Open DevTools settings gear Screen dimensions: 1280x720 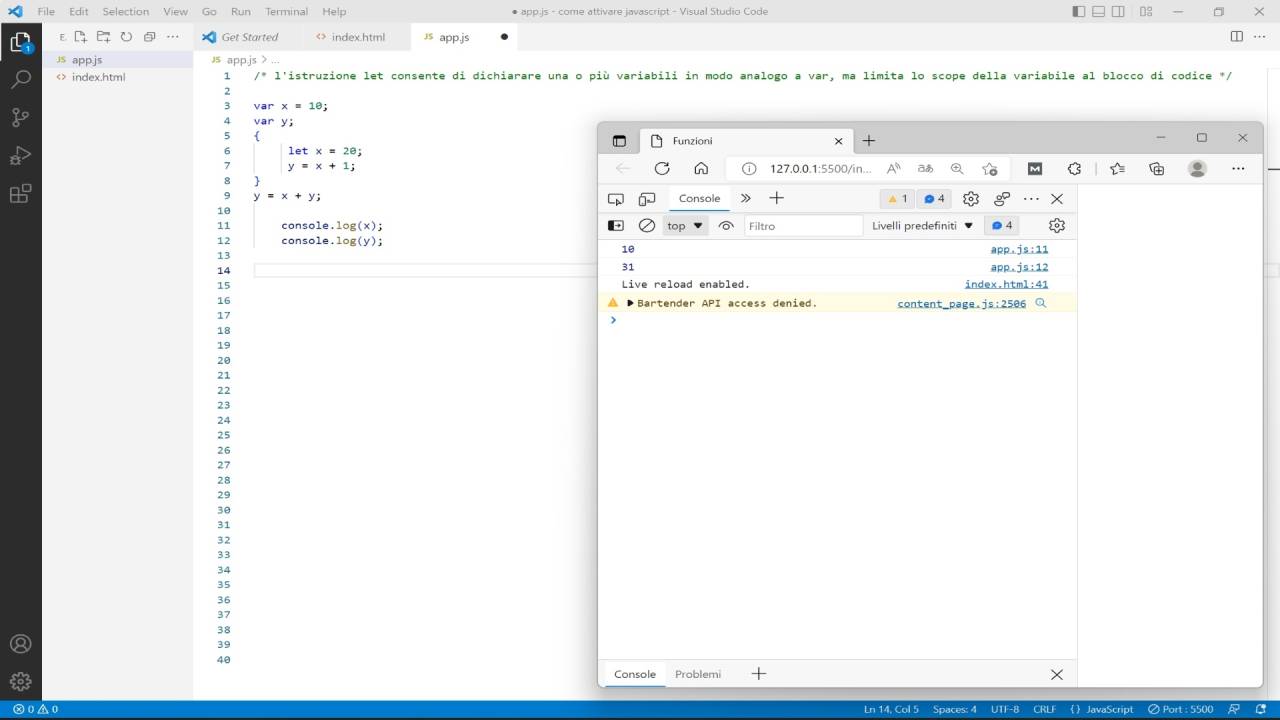point(970,198)
